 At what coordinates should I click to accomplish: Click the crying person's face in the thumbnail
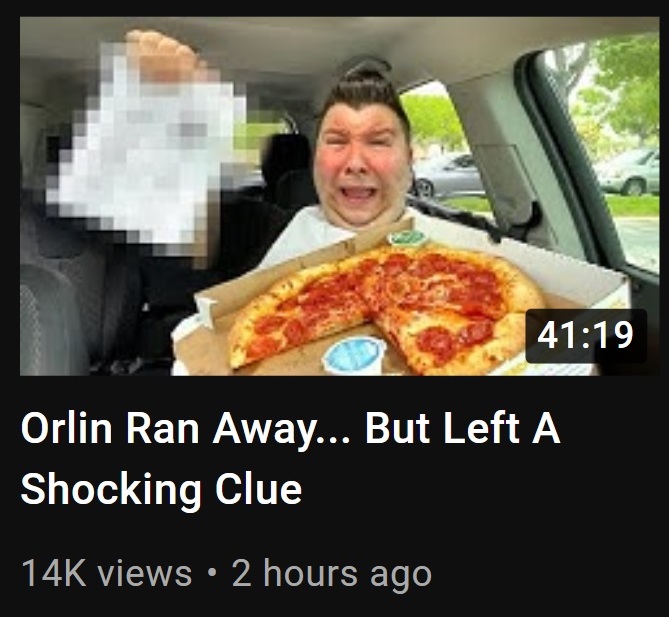pyautogui.click(x=362, y=160)
